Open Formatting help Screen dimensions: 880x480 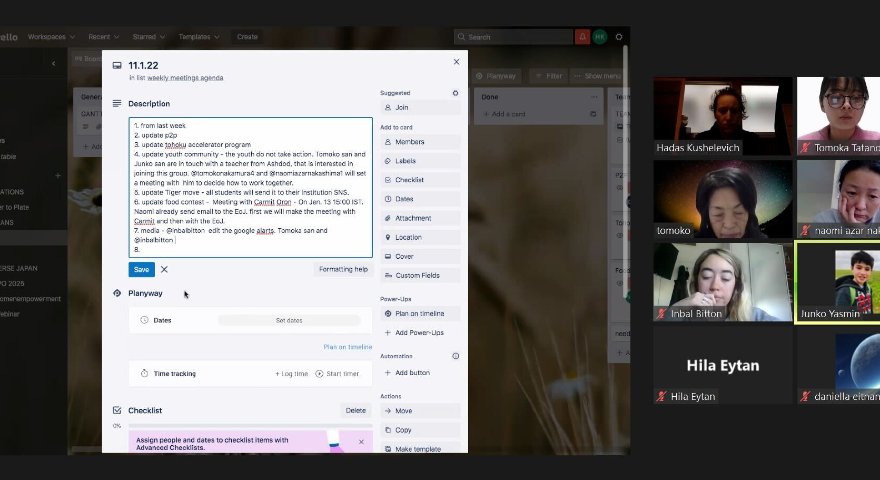coord(343,269)
